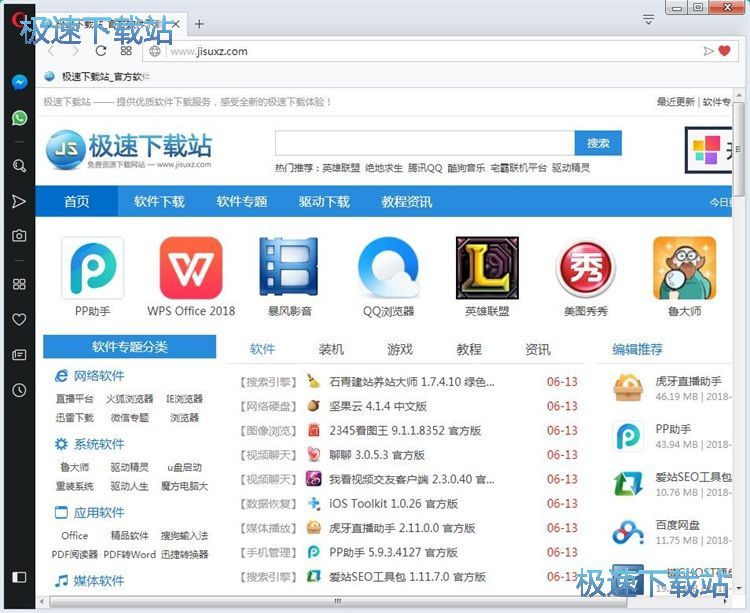This screenshot has width=750, height=613.
Task: Open the tab list menu icon
Action: [648, 20]
